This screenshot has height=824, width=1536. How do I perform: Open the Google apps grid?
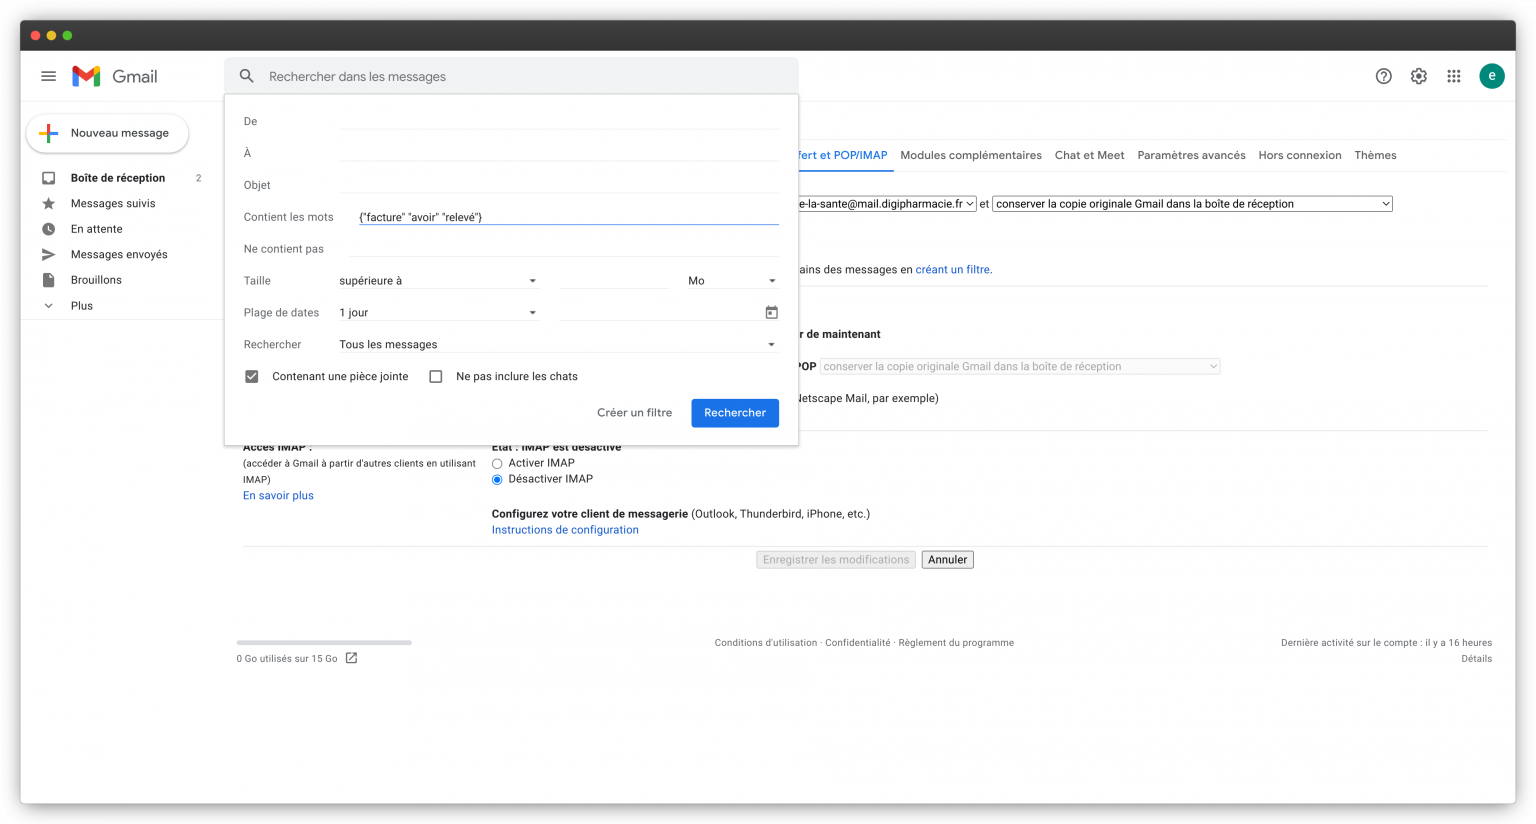[1453, 76]
